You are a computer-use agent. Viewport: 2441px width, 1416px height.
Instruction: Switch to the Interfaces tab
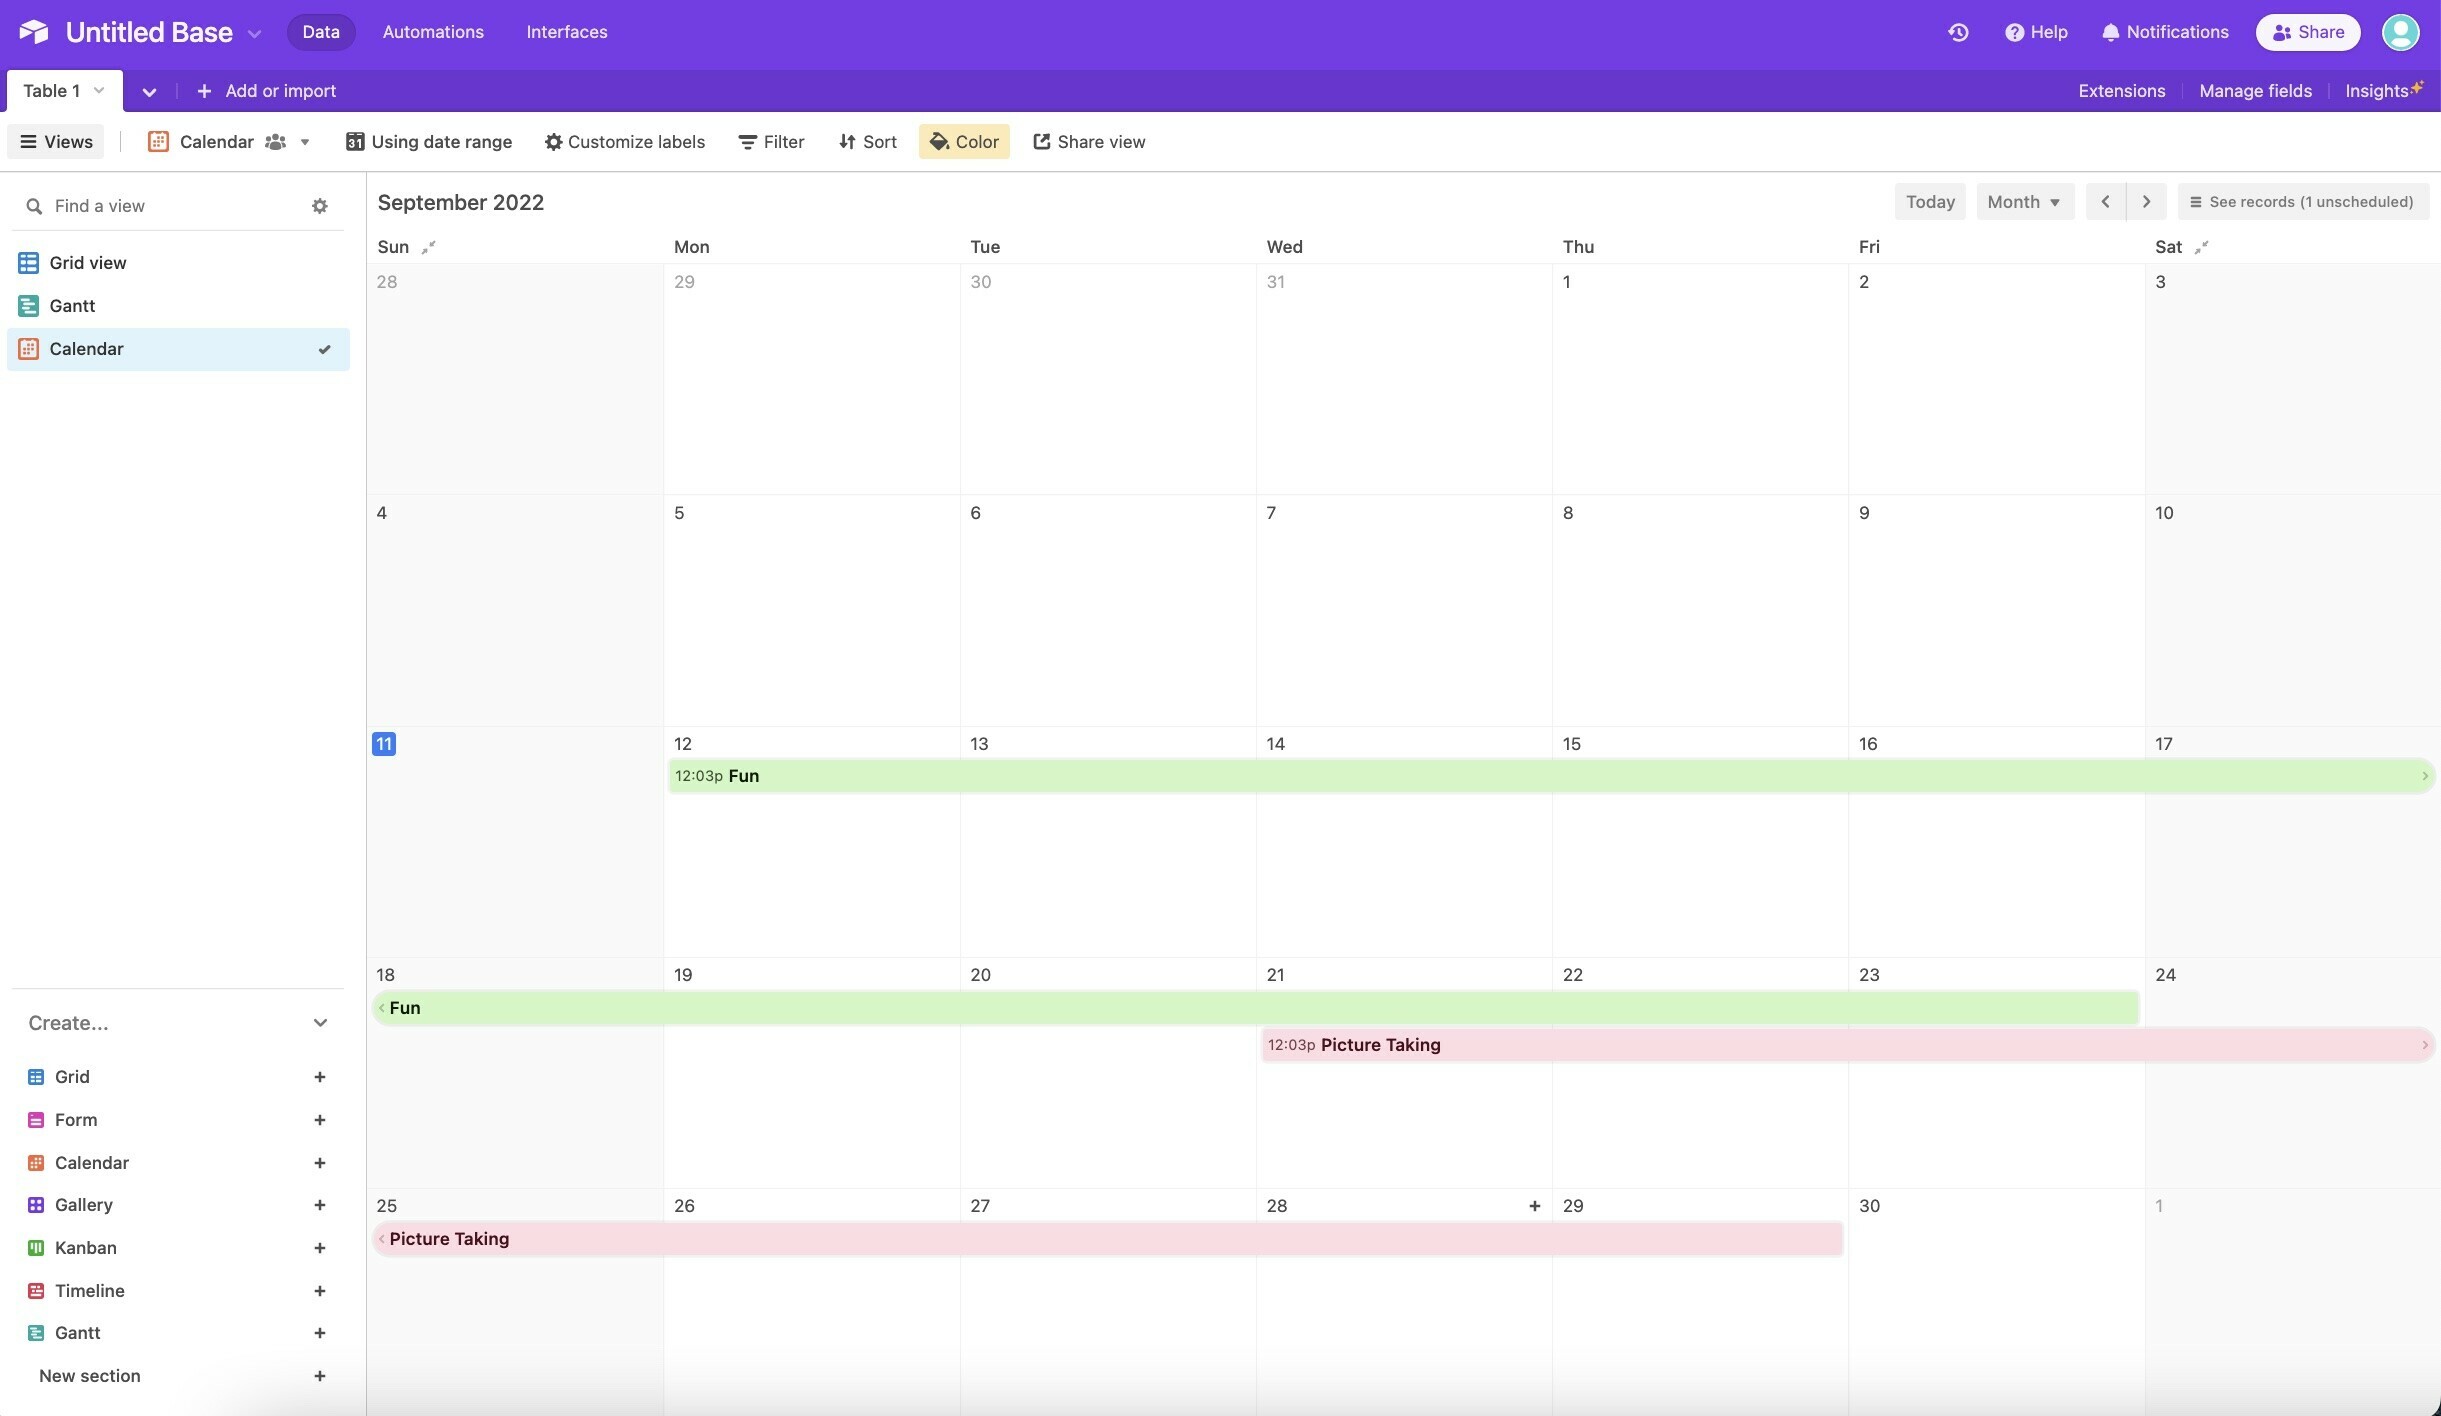pyautogui.click(x=567, y=32)
